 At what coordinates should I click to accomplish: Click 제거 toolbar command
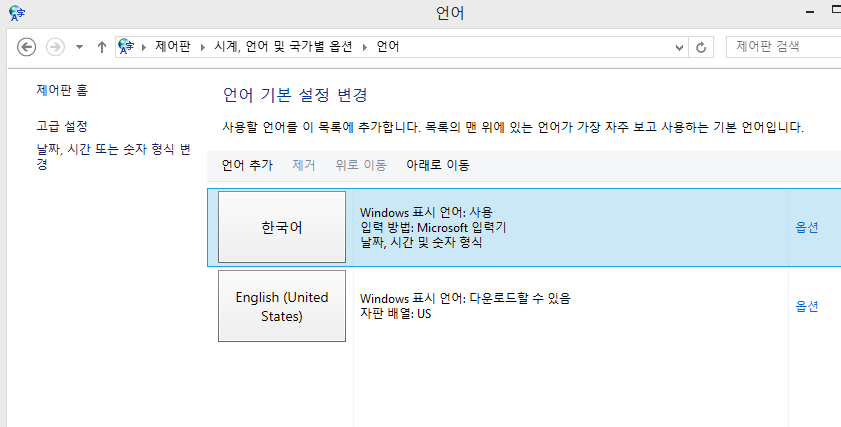pos(304,165)
